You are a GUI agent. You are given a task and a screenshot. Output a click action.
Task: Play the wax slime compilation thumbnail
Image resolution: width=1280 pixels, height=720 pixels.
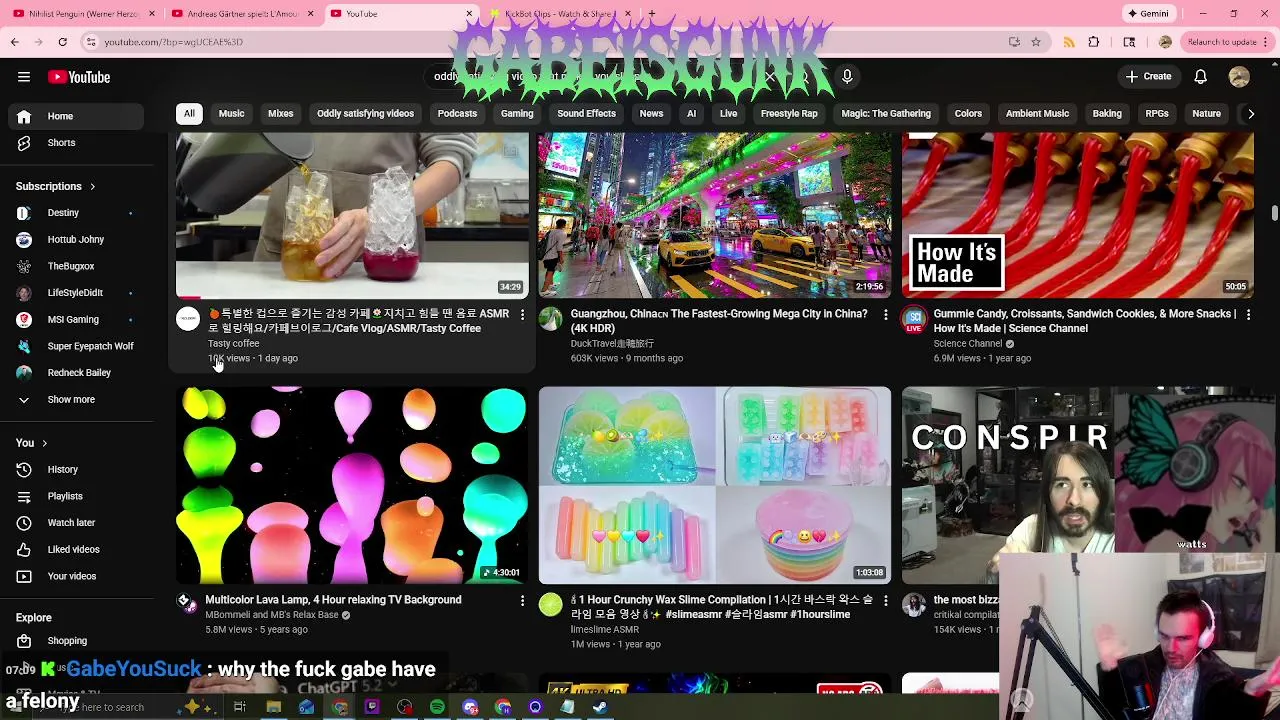click(x=715, y=485)
